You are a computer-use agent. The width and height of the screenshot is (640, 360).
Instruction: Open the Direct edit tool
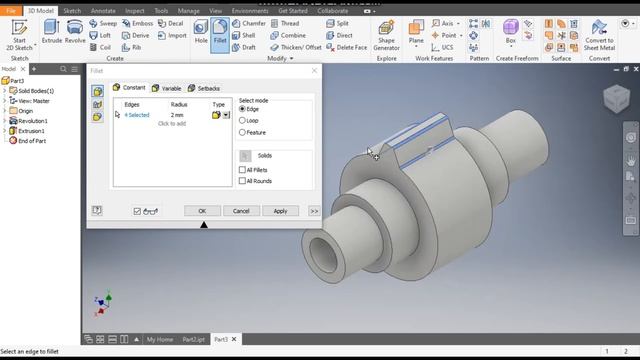pyautogui.click(x=339, y=36)
